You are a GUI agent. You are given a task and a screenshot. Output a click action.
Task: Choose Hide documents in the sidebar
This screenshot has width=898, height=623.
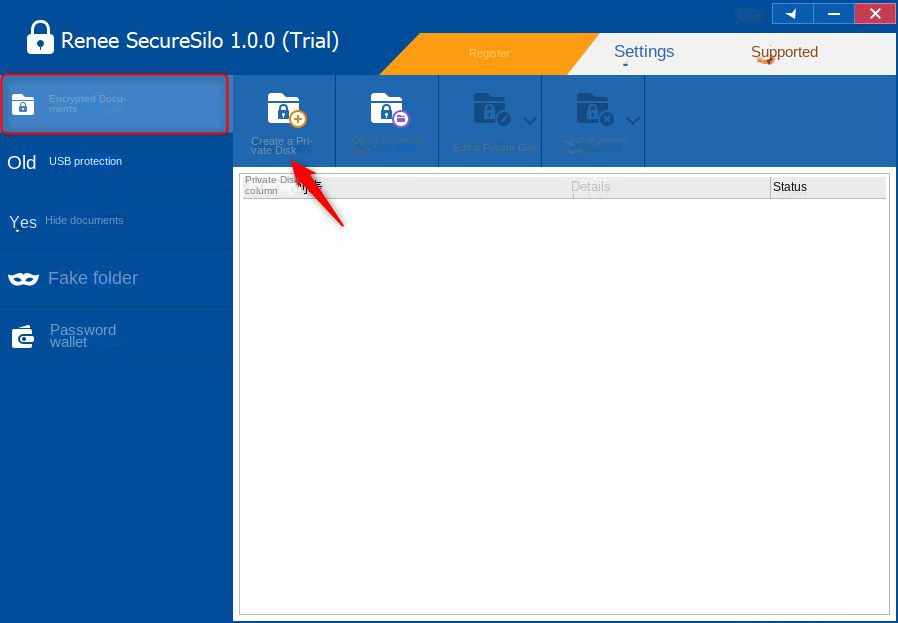click(84, 221)
